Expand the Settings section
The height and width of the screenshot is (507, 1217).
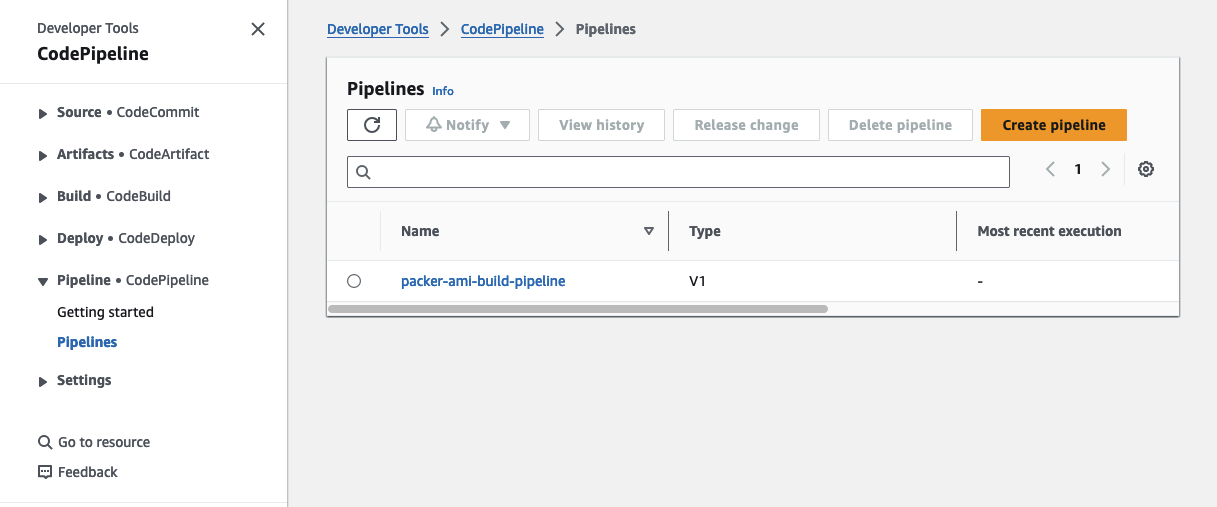43,381
